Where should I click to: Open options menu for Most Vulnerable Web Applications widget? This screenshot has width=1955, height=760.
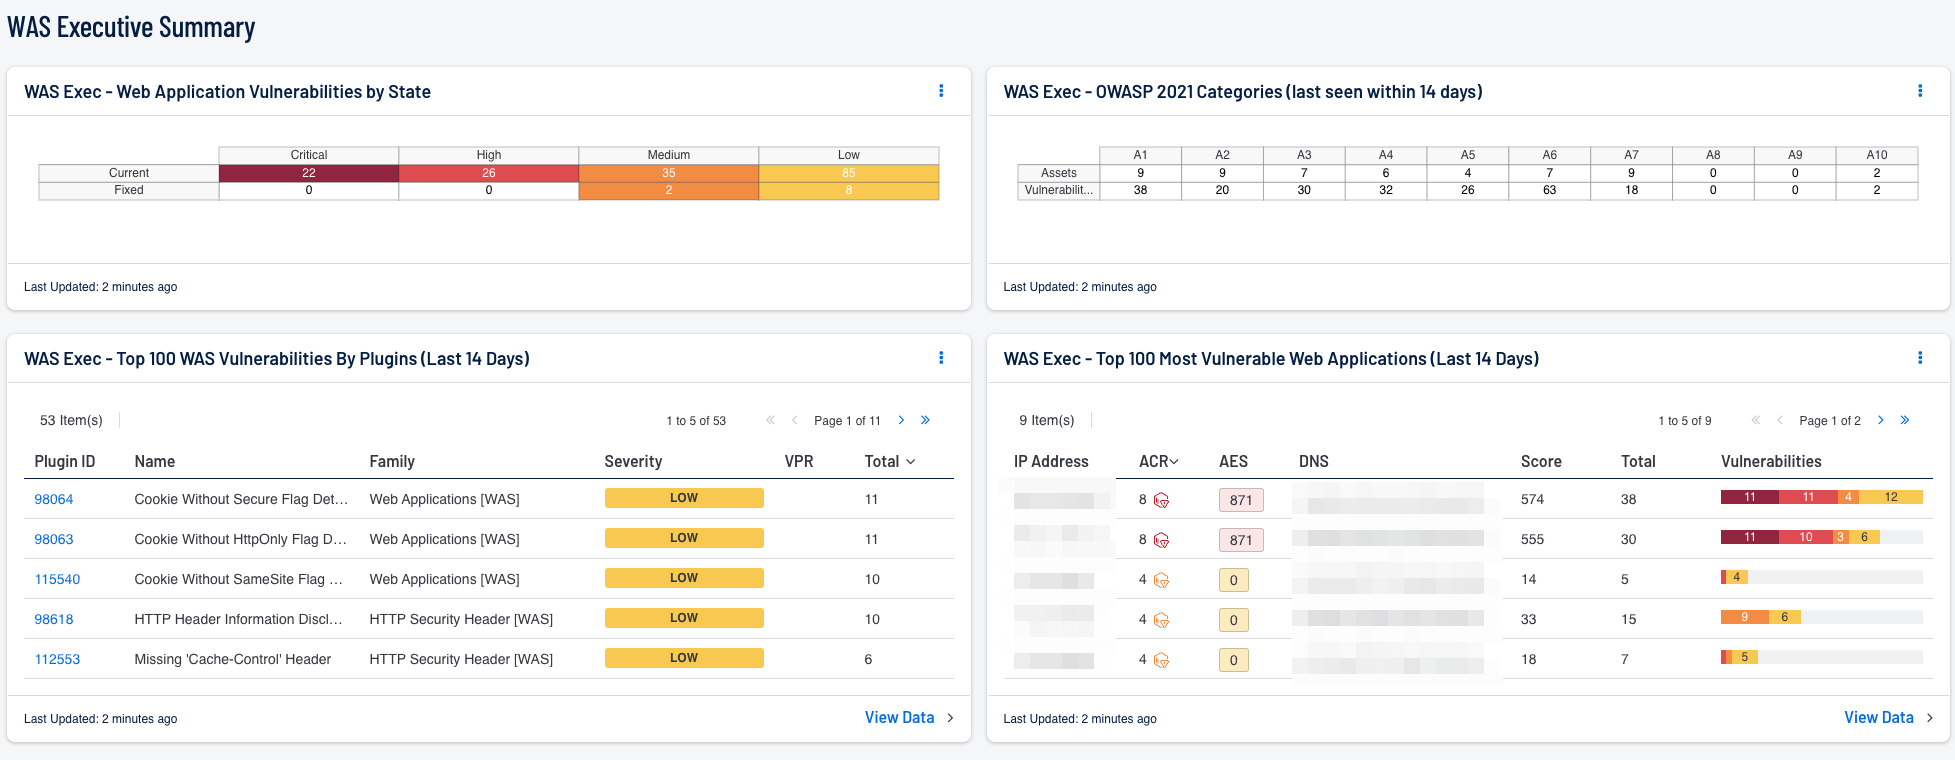[x=1920, y=358]
